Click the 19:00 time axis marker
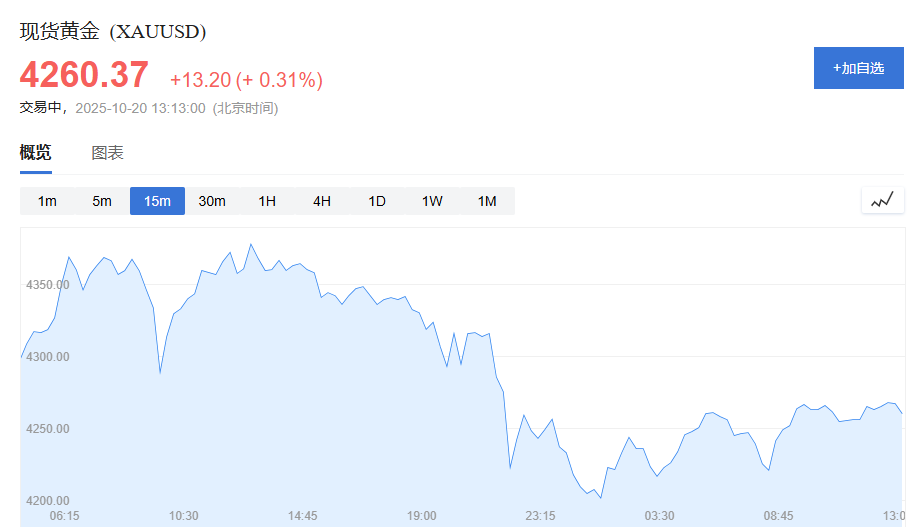The width and height of the screenshot is (907, 527). [422, 515]
